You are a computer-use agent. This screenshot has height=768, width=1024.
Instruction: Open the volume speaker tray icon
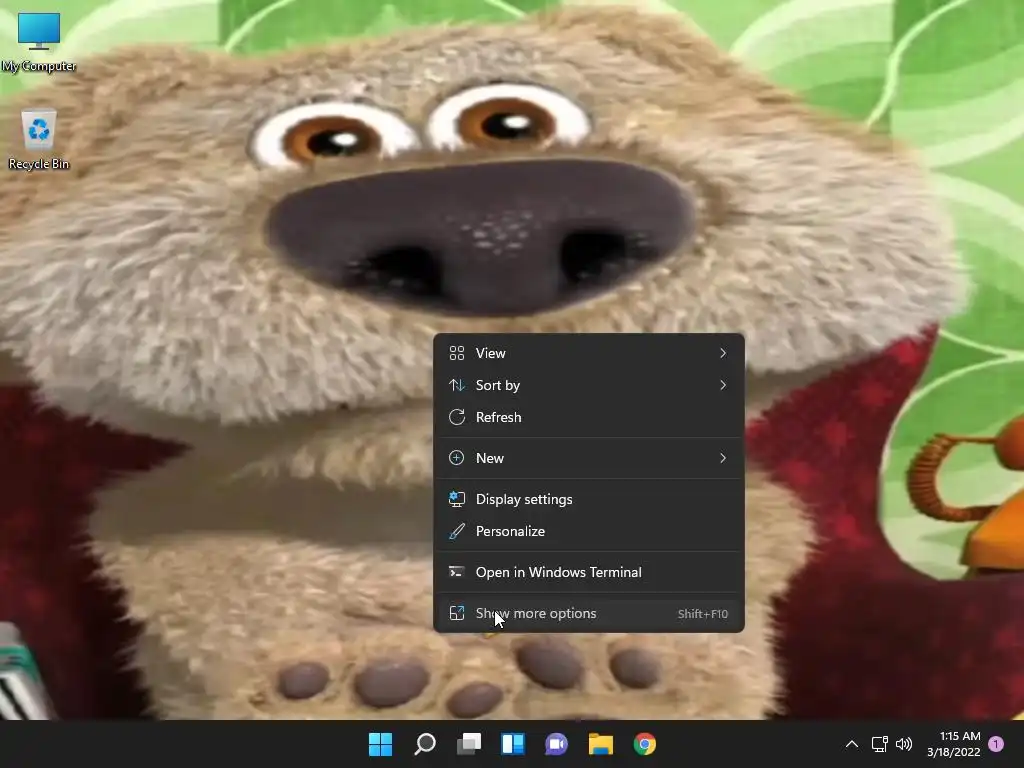click(x=904, y=744)
